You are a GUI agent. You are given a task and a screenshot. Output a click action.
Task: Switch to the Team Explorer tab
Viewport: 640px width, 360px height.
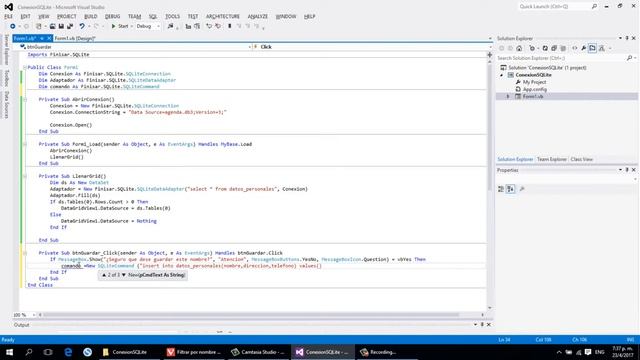point(551,159)
